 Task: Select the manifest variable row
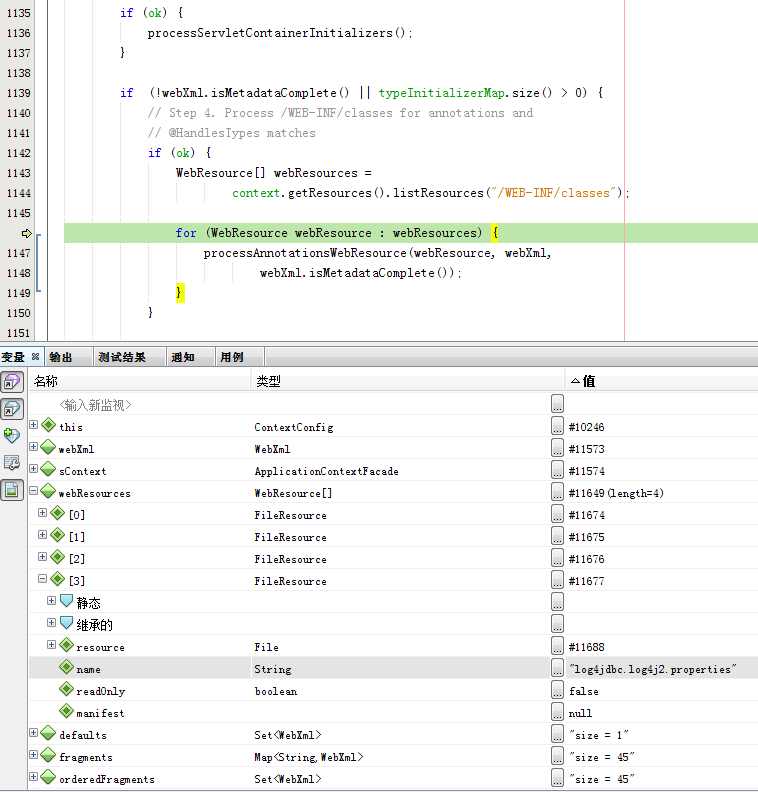click(x=393, y=713)
